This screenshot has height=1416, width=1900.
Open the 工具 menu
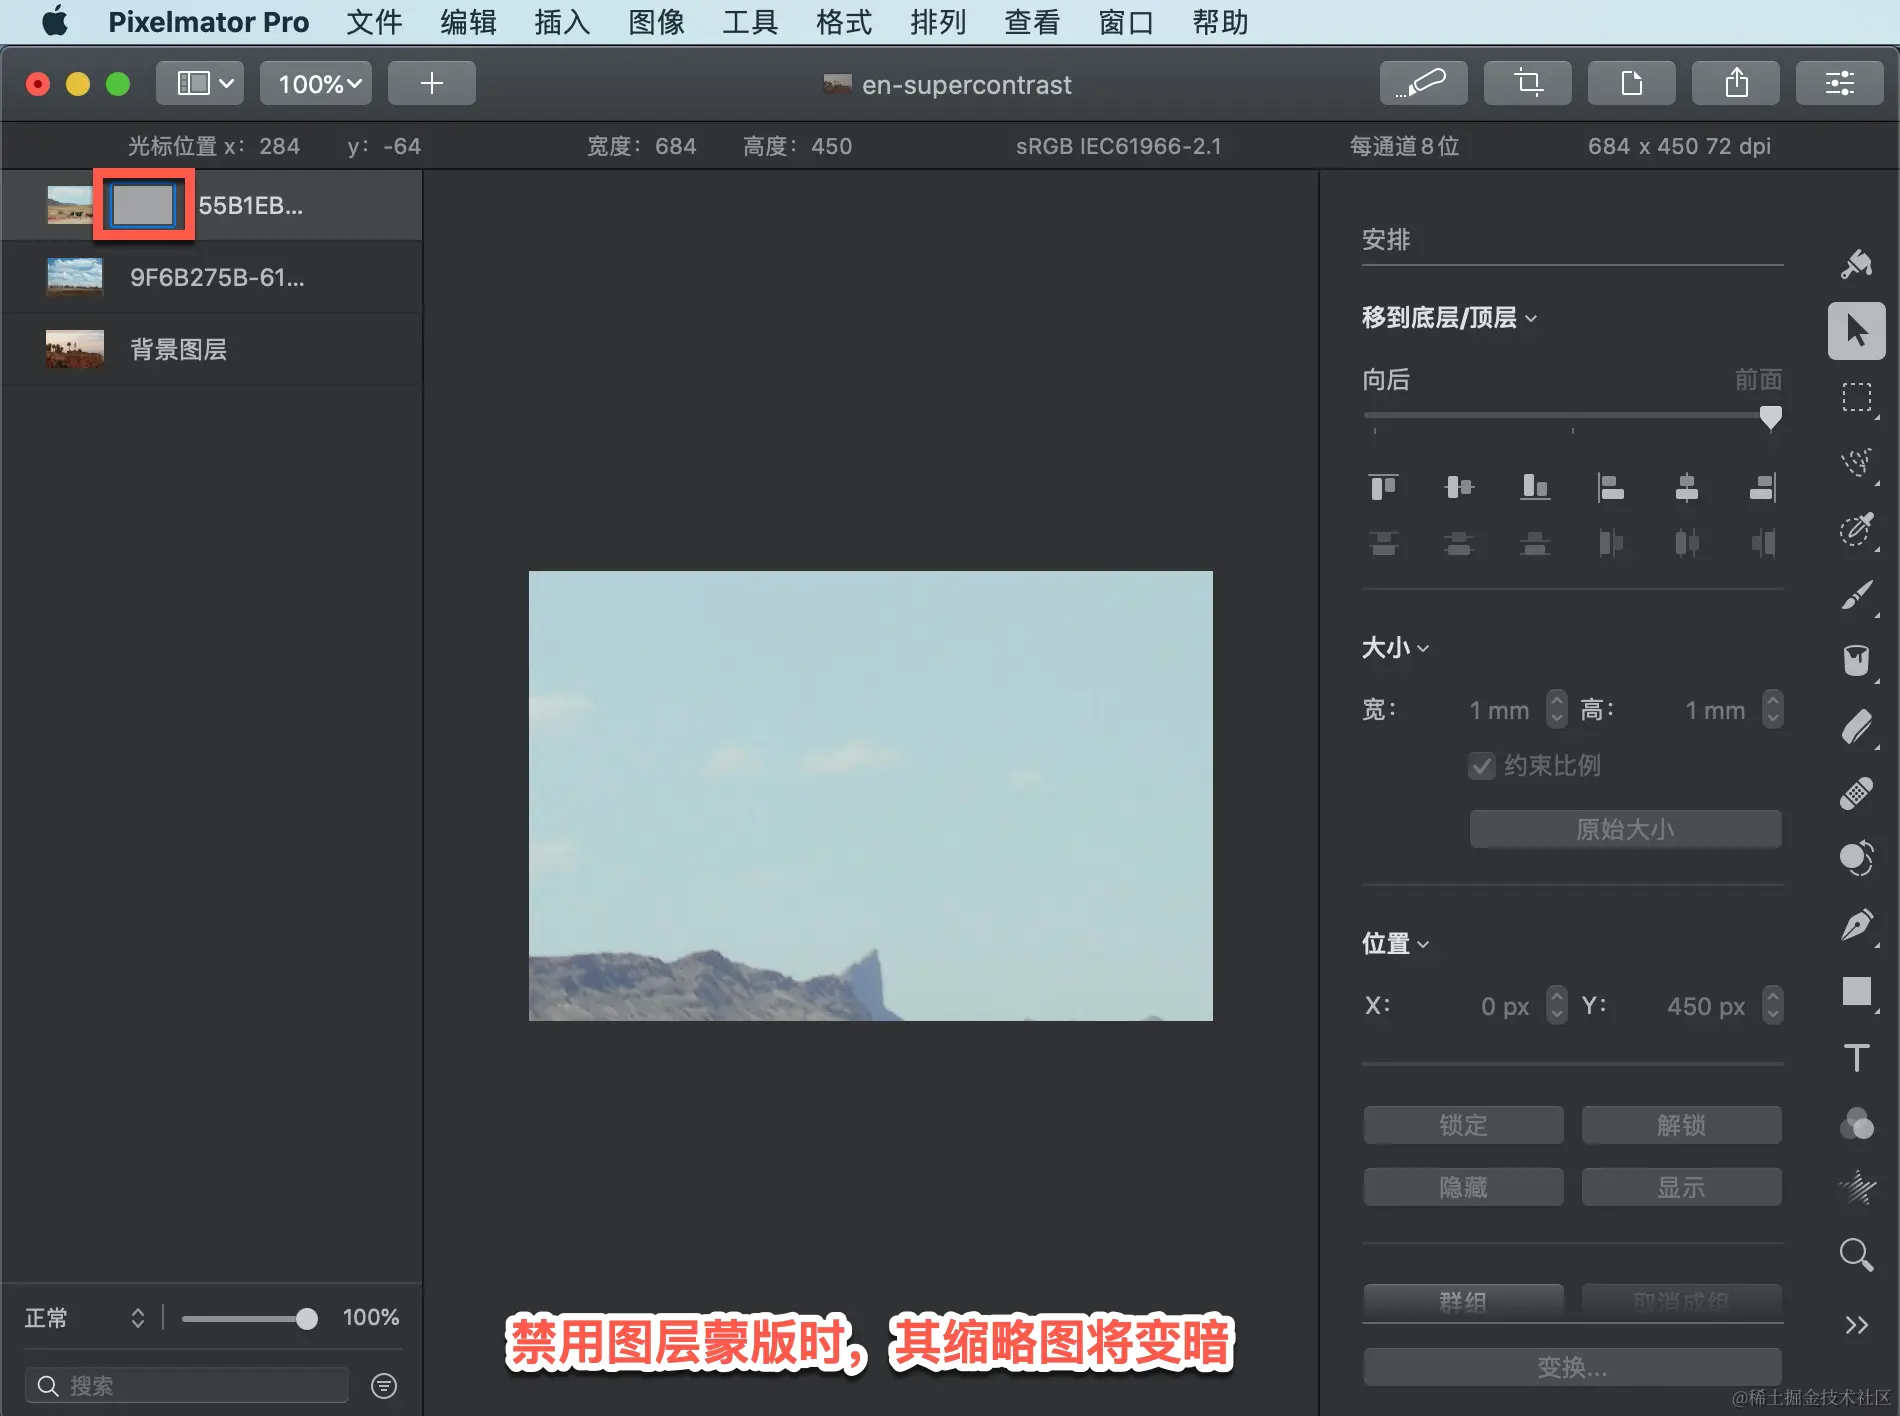(750, 22)
